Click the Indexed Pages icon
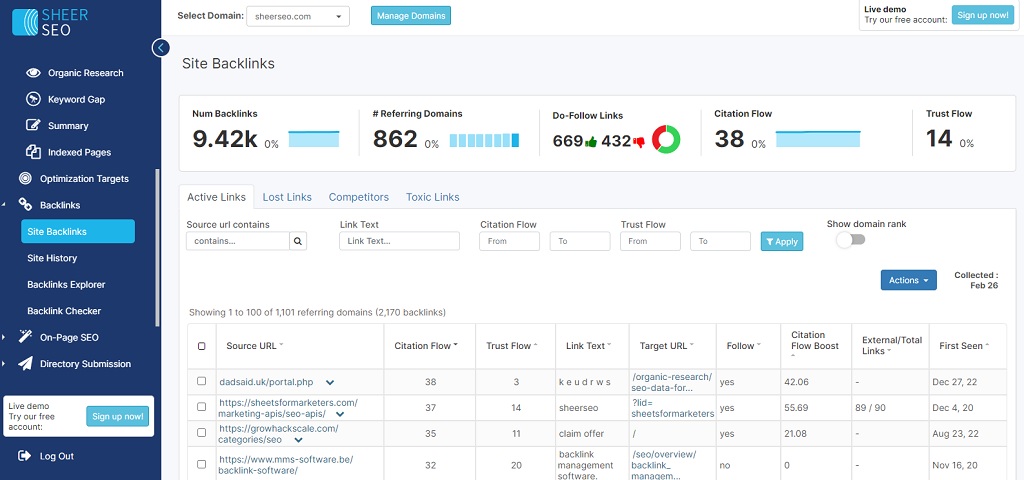The width and height of the screenshot is (1024, 480). (33, 152)
